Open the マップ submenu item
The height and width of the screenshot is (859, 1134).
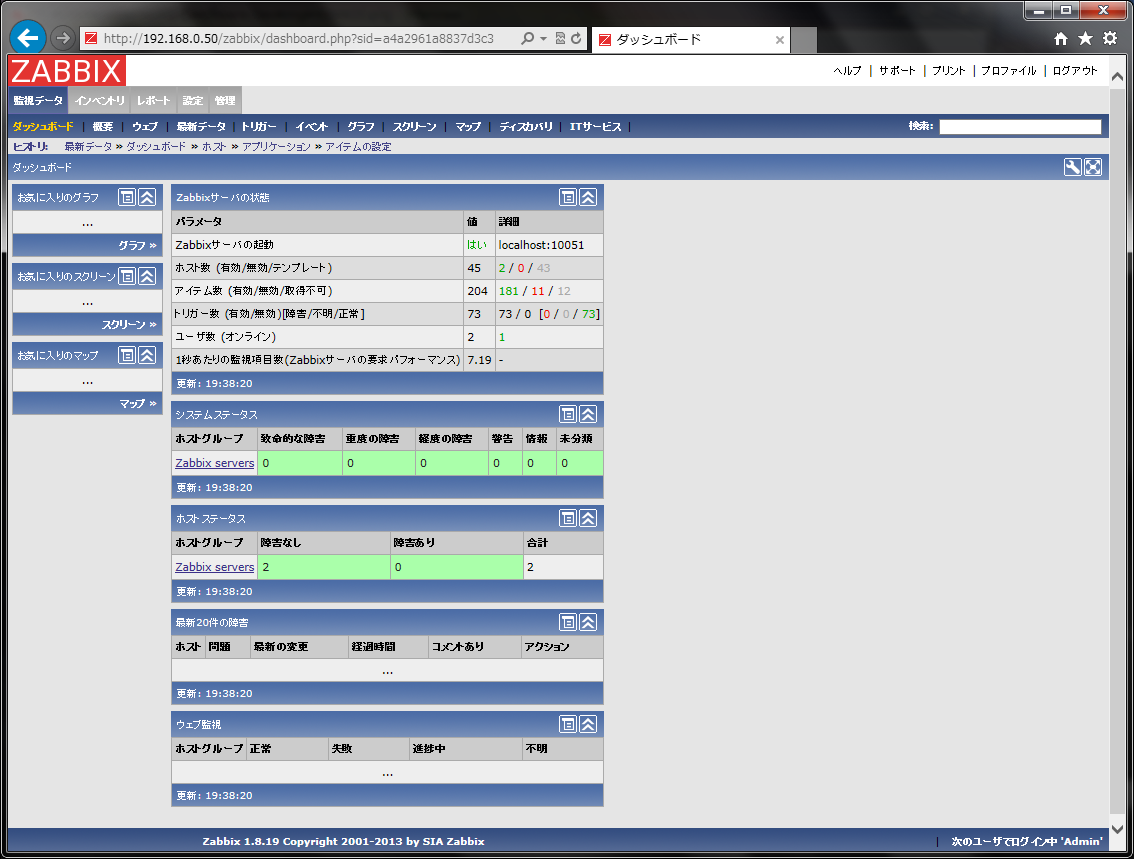coord(468,127)
